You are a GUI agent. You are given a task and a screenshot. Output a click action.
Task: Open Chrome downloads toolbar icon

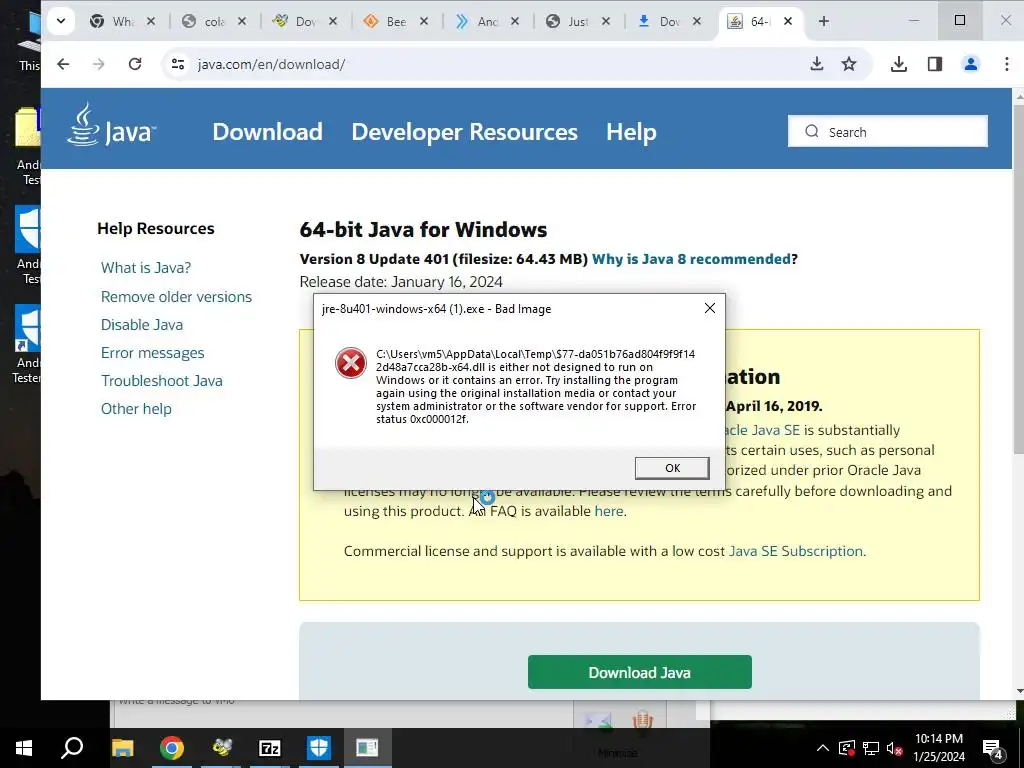point(899,64)
